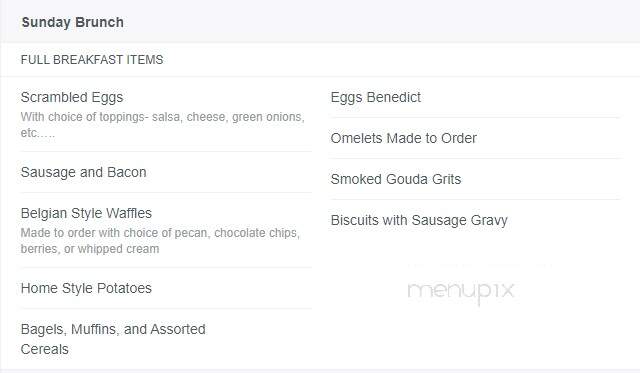Click the menupix watermark logo
Image resolution: width=640 pixels, height=373 pixels.
pos(460,292)
